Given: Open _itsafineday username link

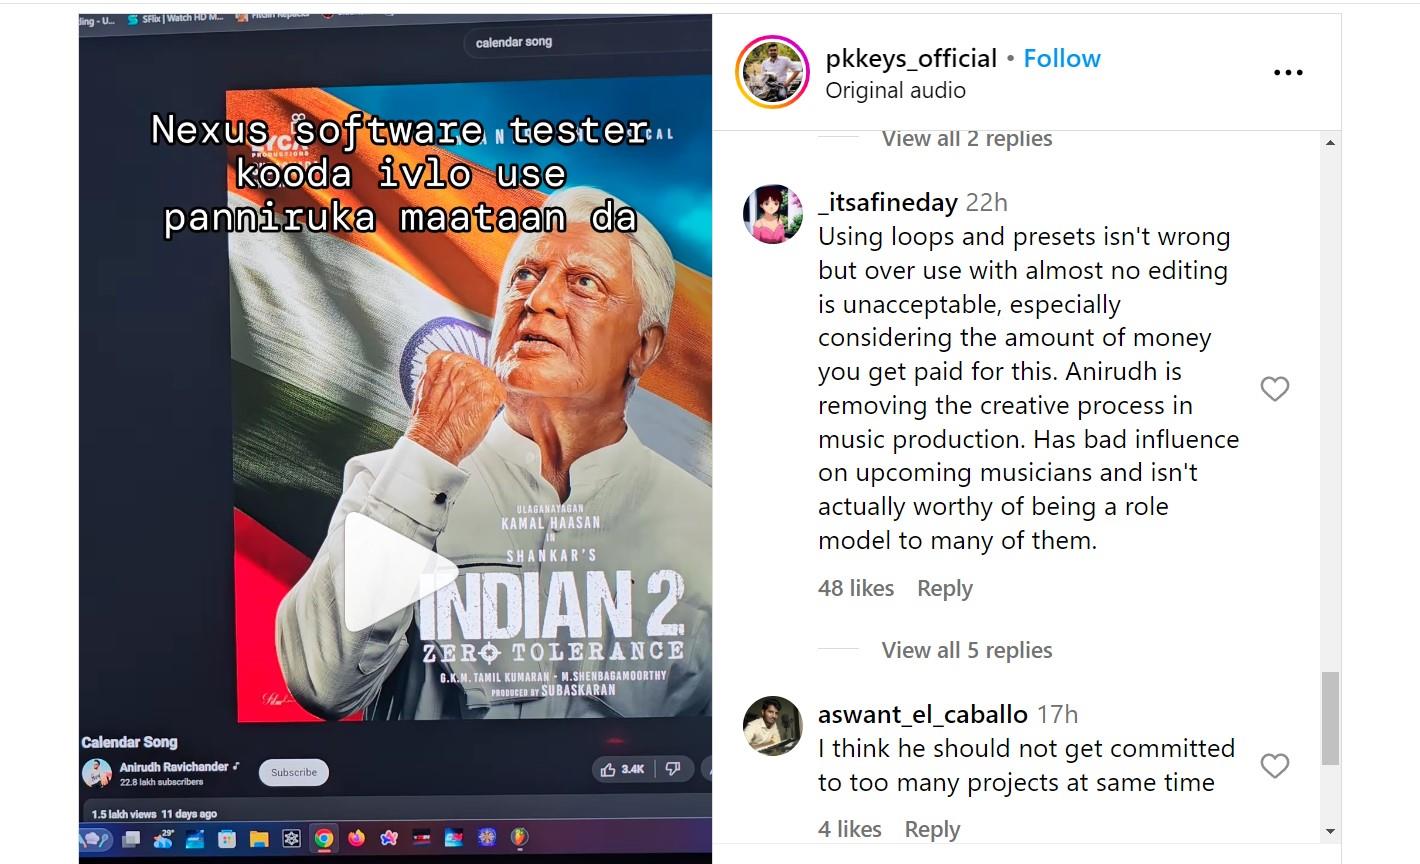Looking at the screenshot, I should click(888, 202).
